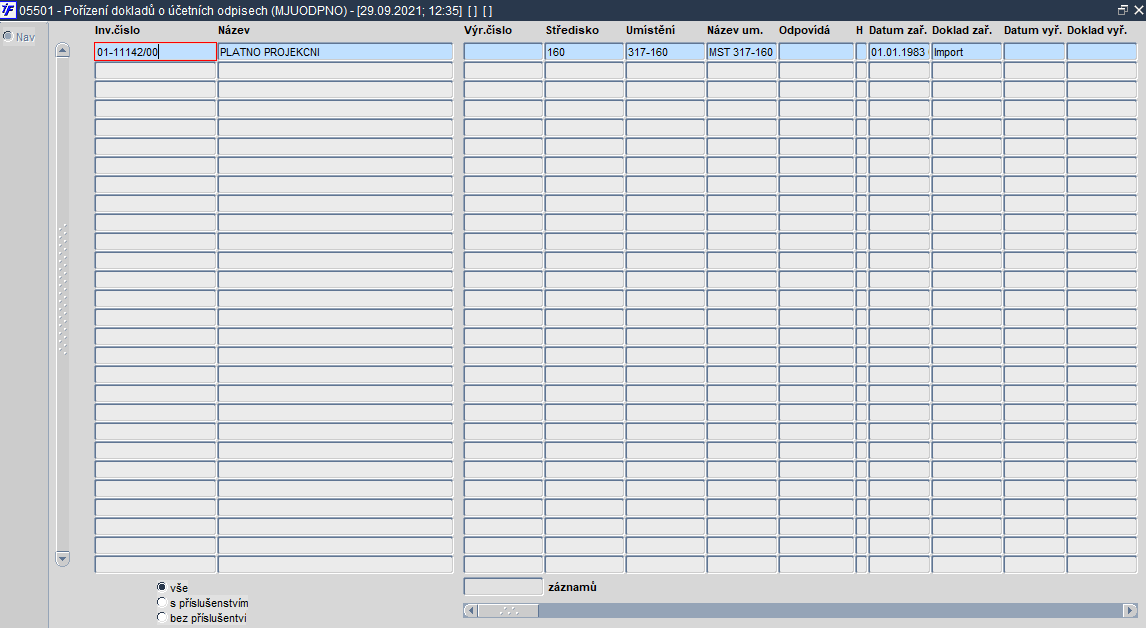The height and width of the screenshot is (628, 1146).
Task: Click the Název field 'PLATNO PROJEKCNI'
Action: tap(335, 52)
